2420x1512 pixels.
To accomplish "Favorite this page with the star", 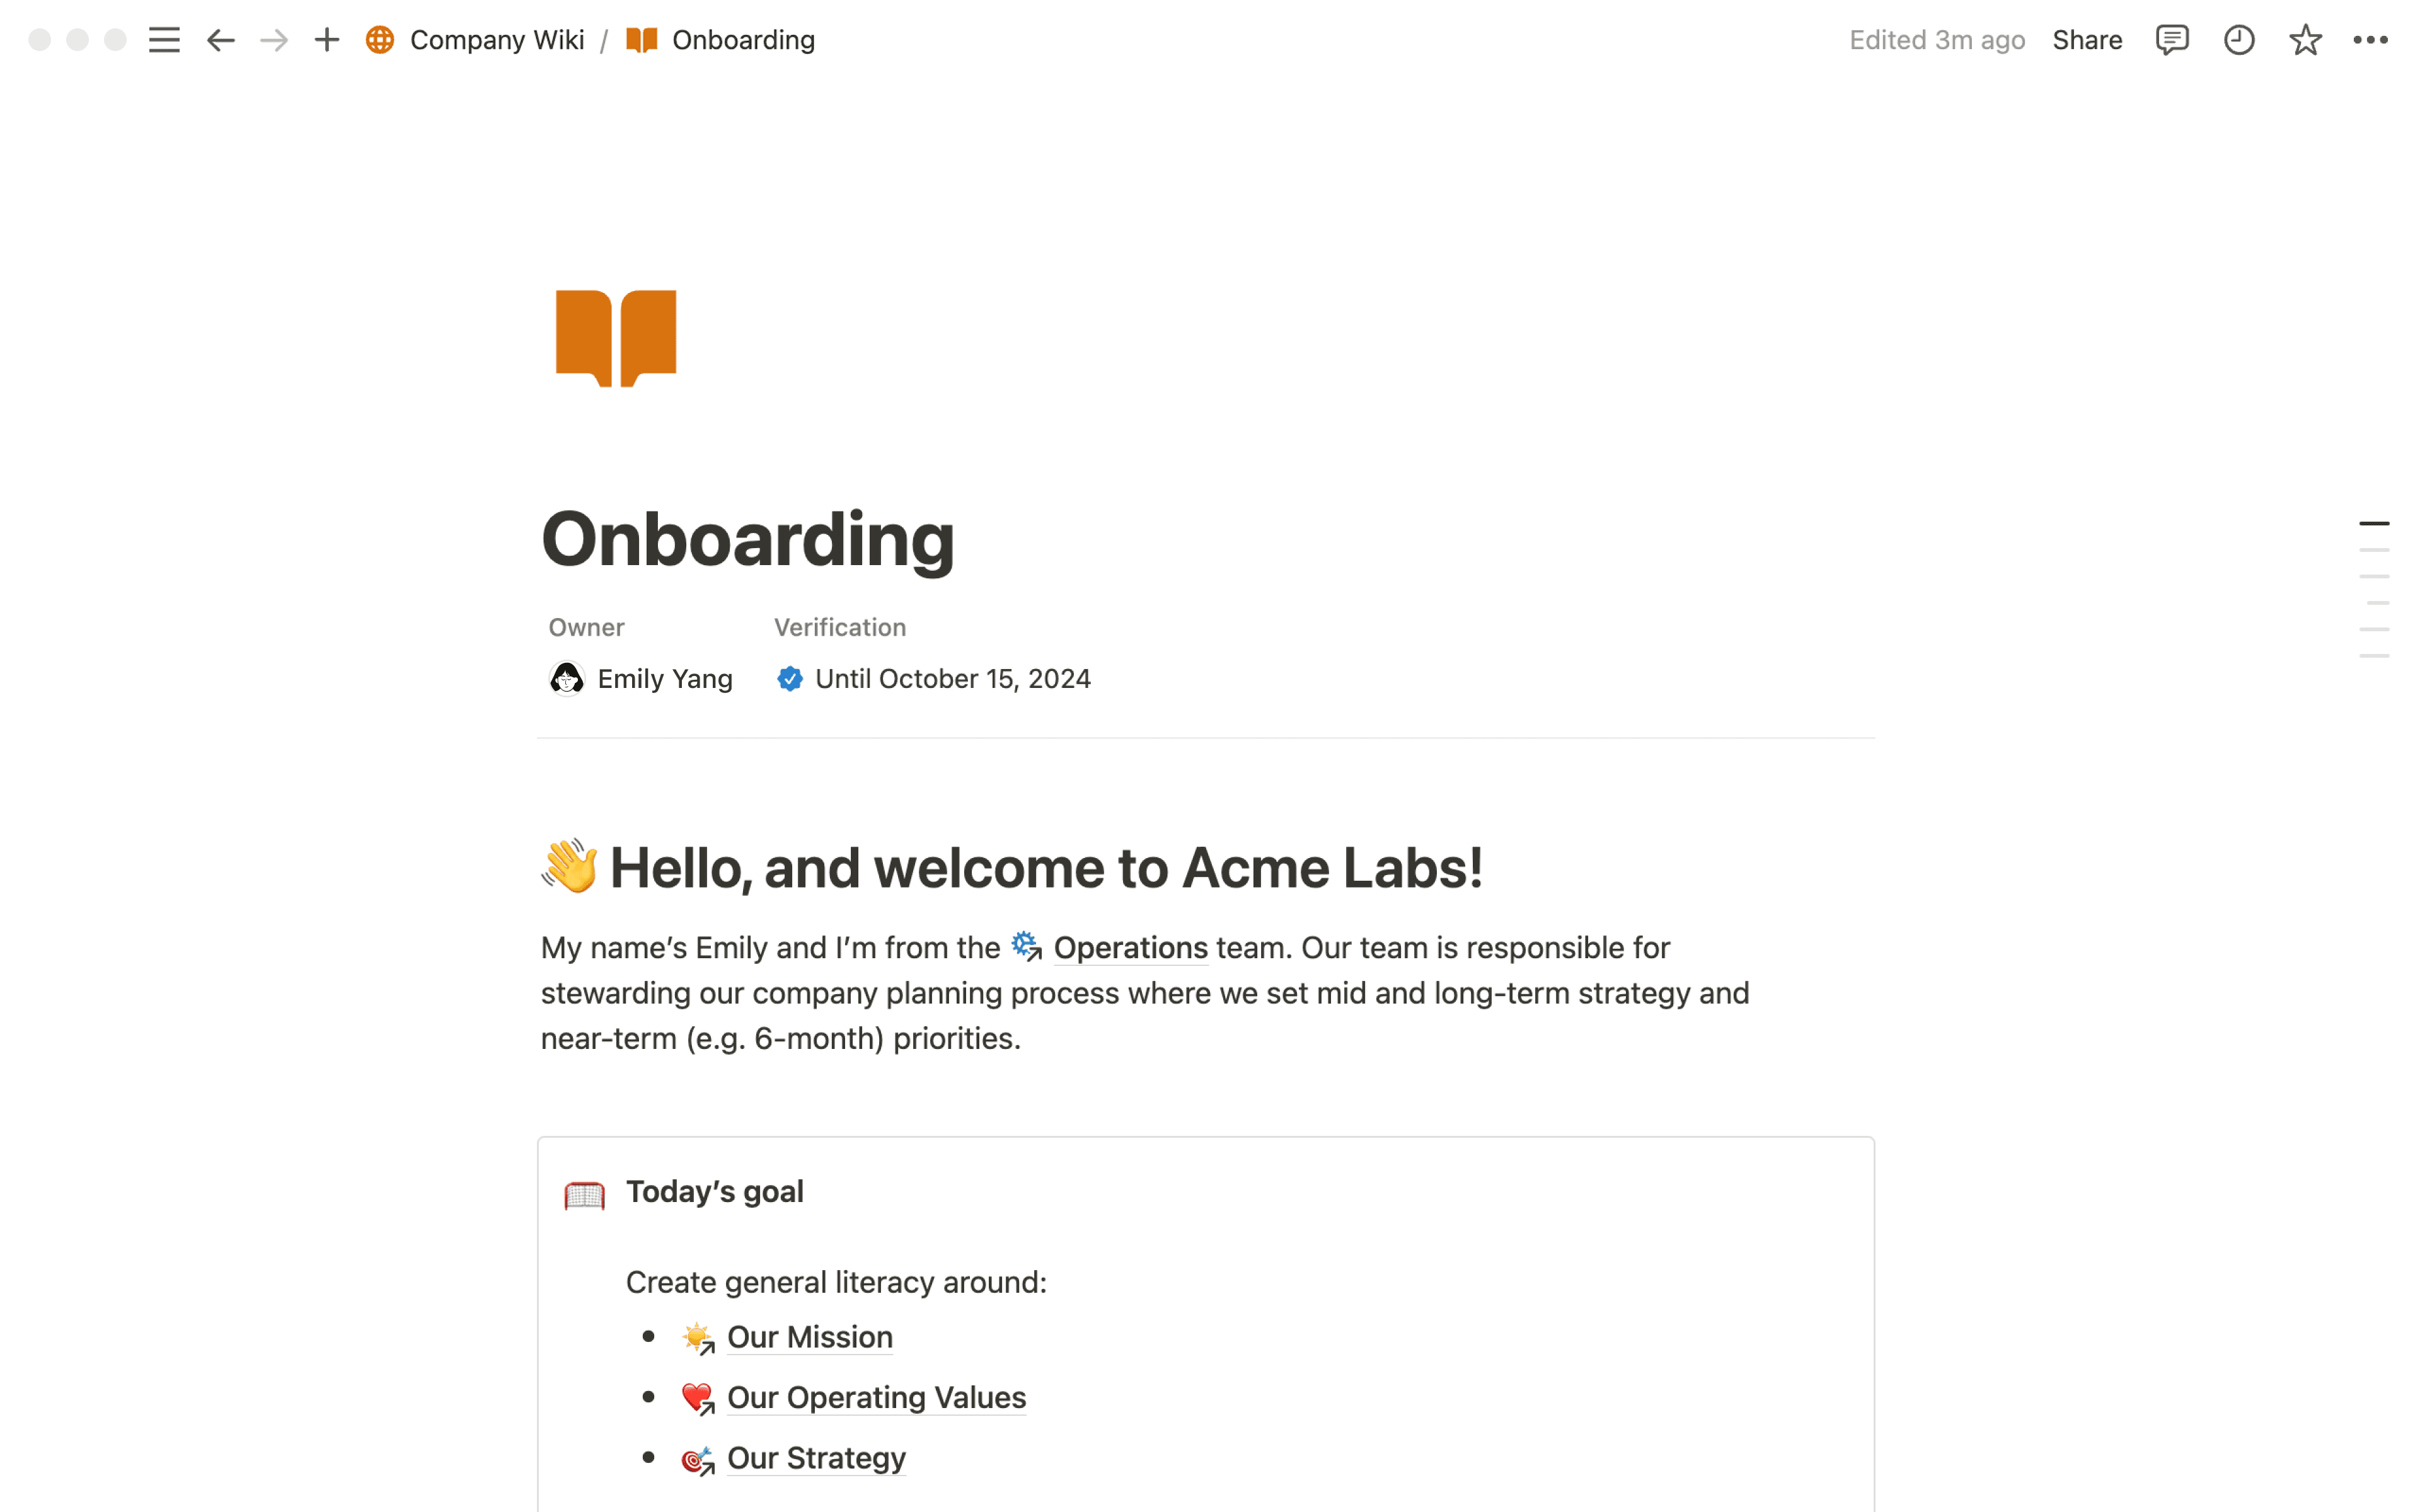I will pos(2305,40).
